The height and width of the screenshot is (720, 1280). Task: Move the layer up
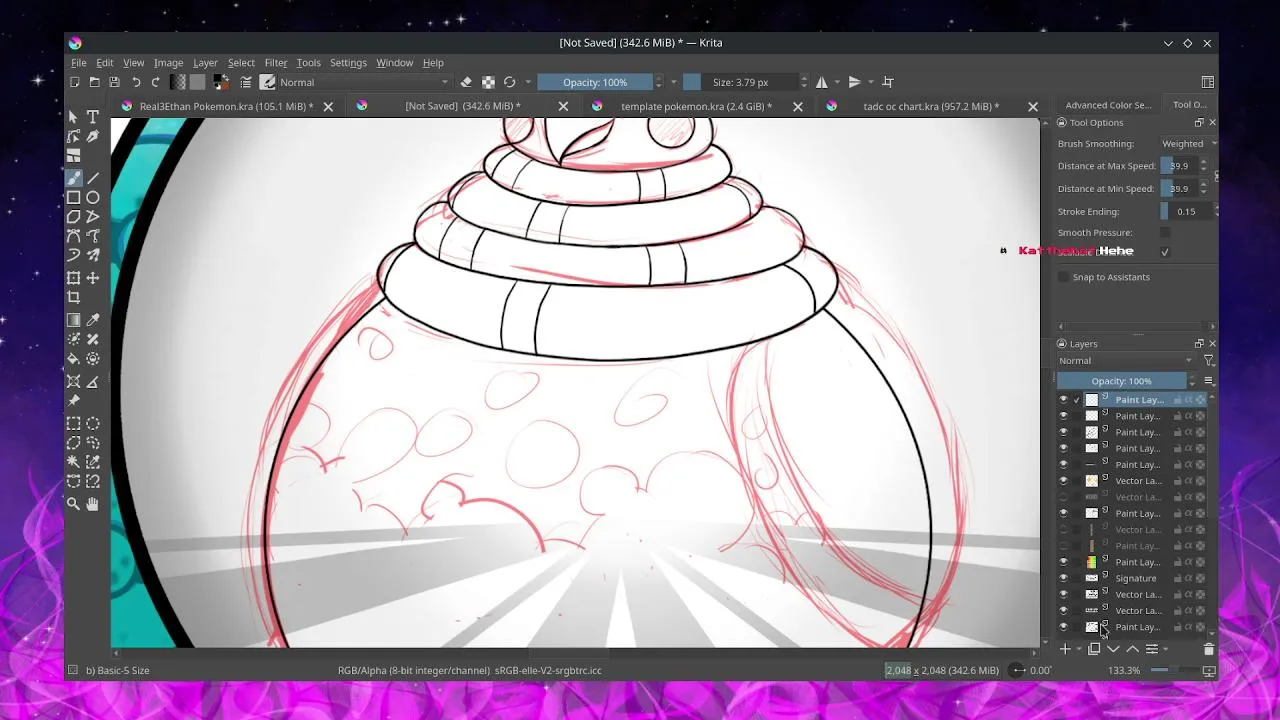click(1132, 649)
